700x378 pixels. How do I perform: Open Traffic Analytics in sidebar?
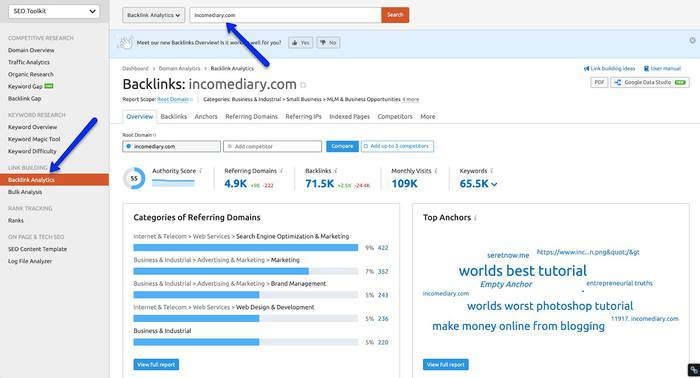tap(29, 62)
